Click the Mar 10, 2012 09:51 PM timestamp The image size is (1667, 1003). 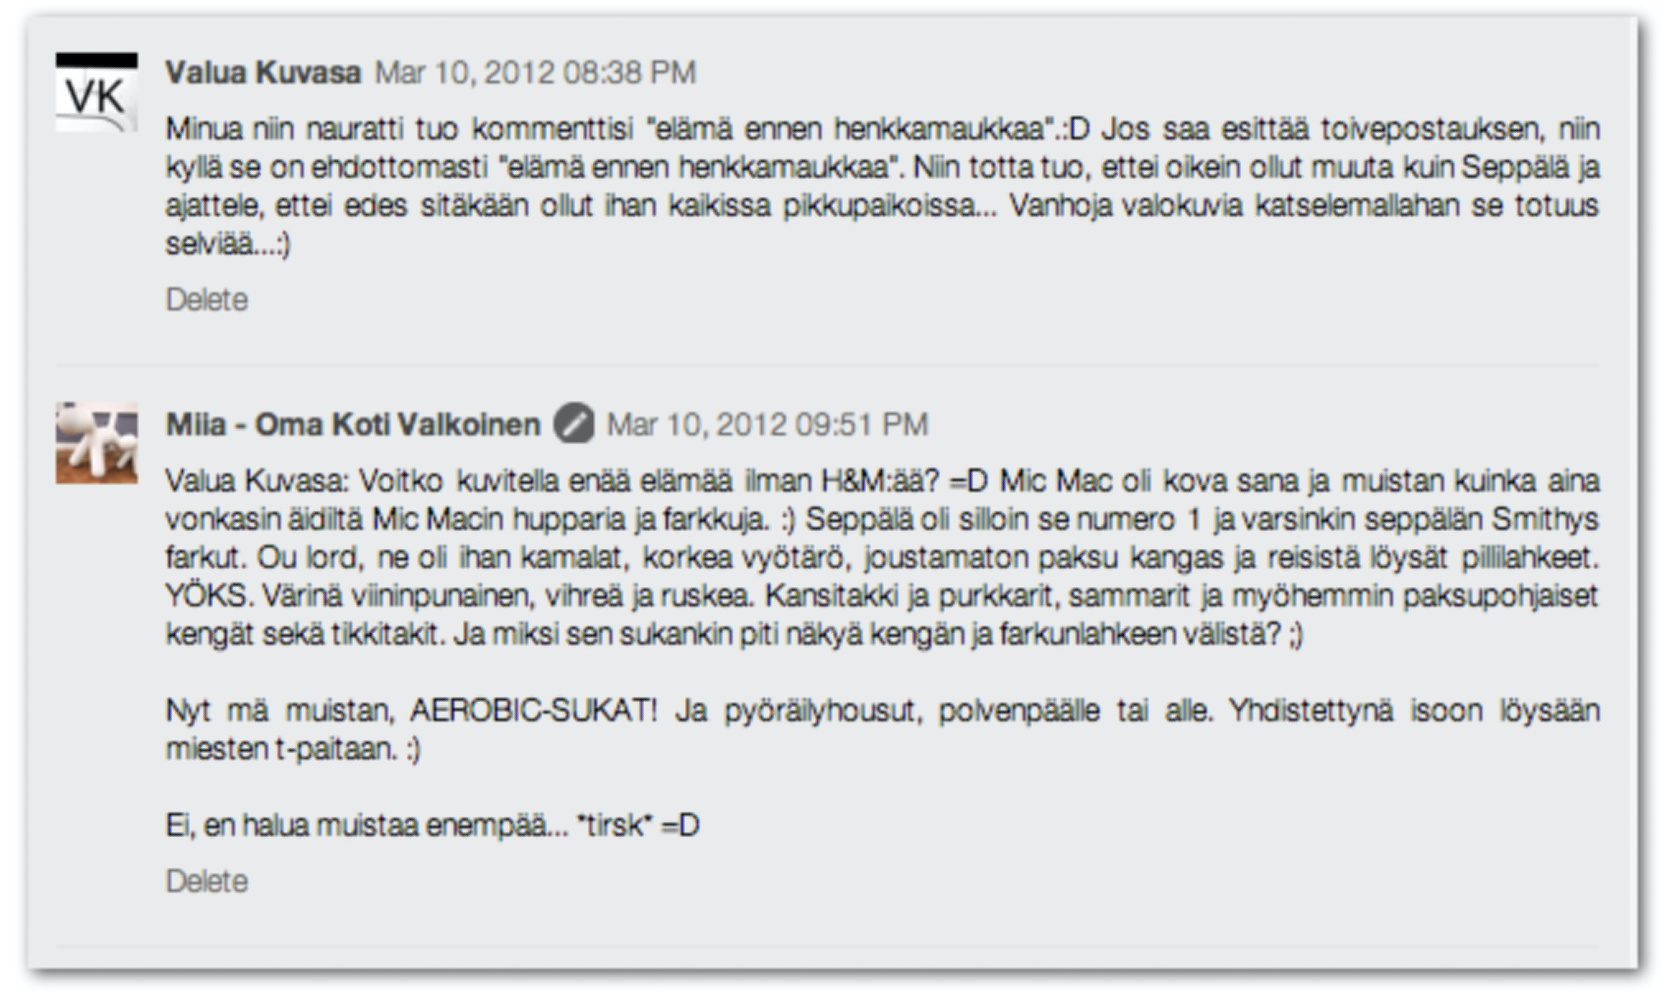(767, 425)
